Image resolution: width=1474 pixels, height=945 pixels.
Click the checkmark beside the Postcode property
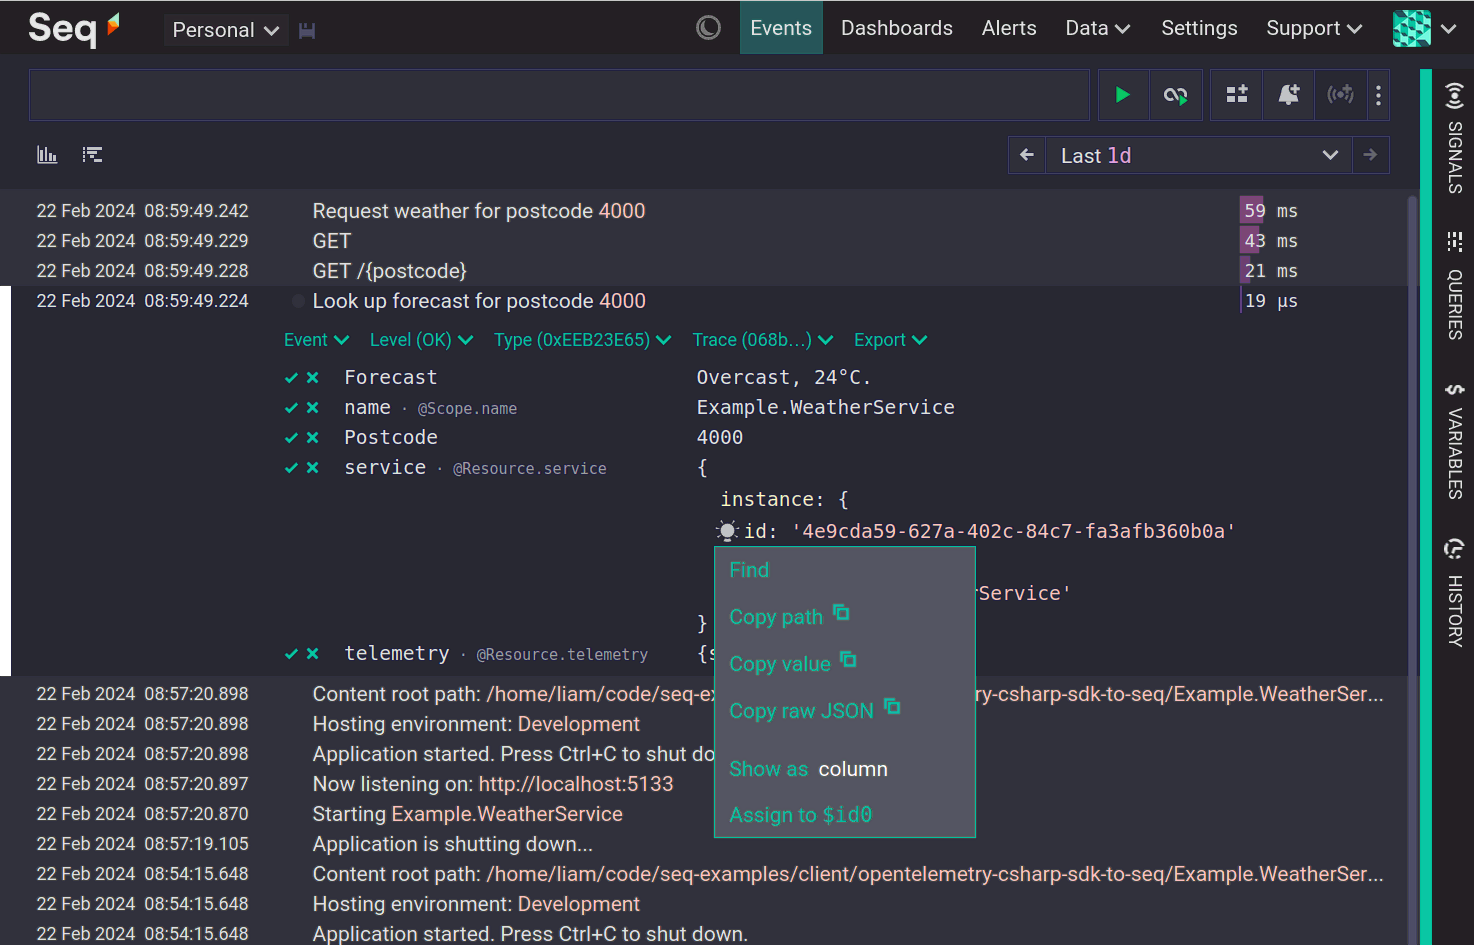tap(291, 438)
